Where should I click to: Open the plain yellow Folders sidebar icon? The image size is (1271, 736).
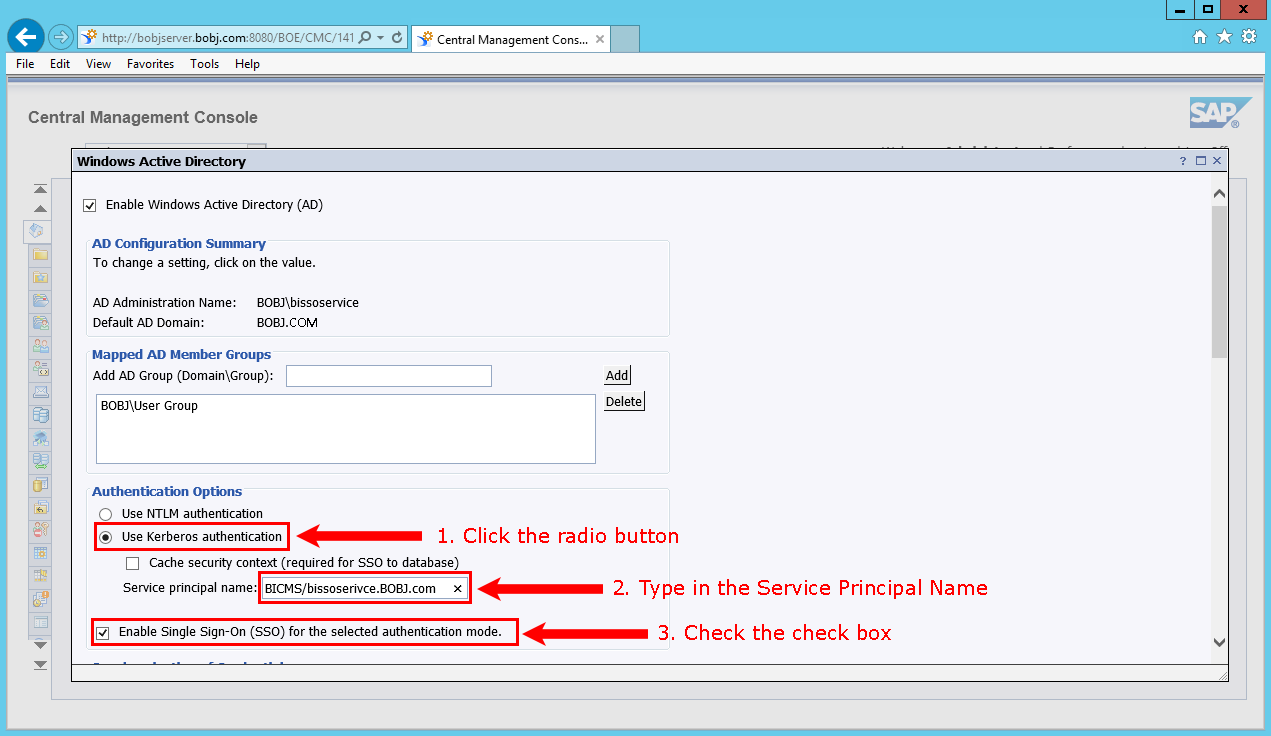pos(41,254)
